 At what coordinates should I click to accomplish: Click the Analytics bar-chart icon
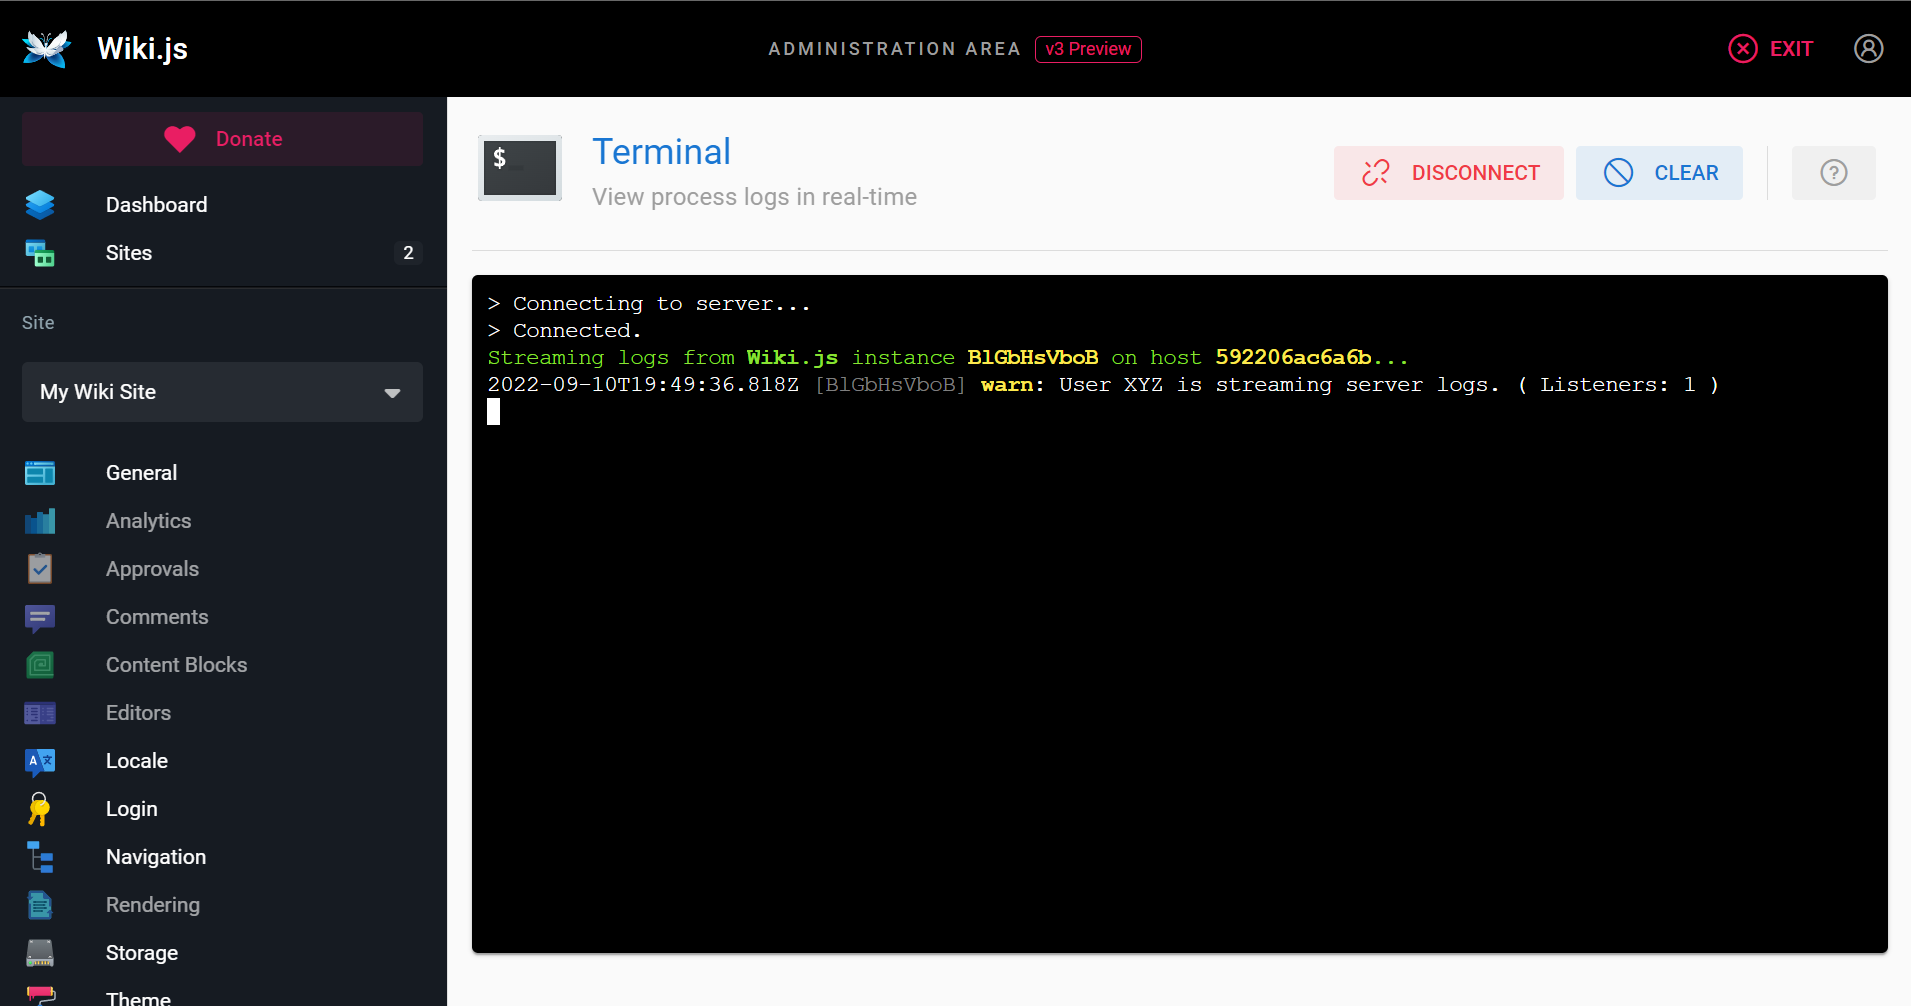click(39, 520)
